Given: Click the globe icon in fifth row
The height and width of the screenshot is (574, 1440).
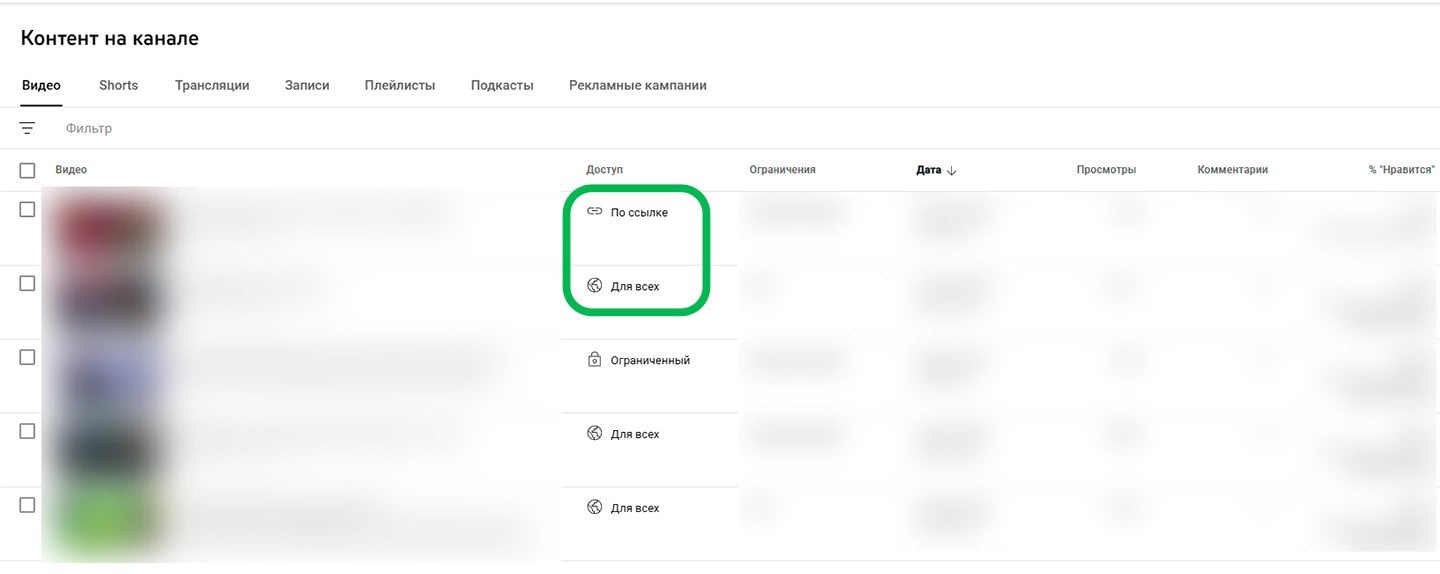Looking at the screenshot, I should (594, 508).
